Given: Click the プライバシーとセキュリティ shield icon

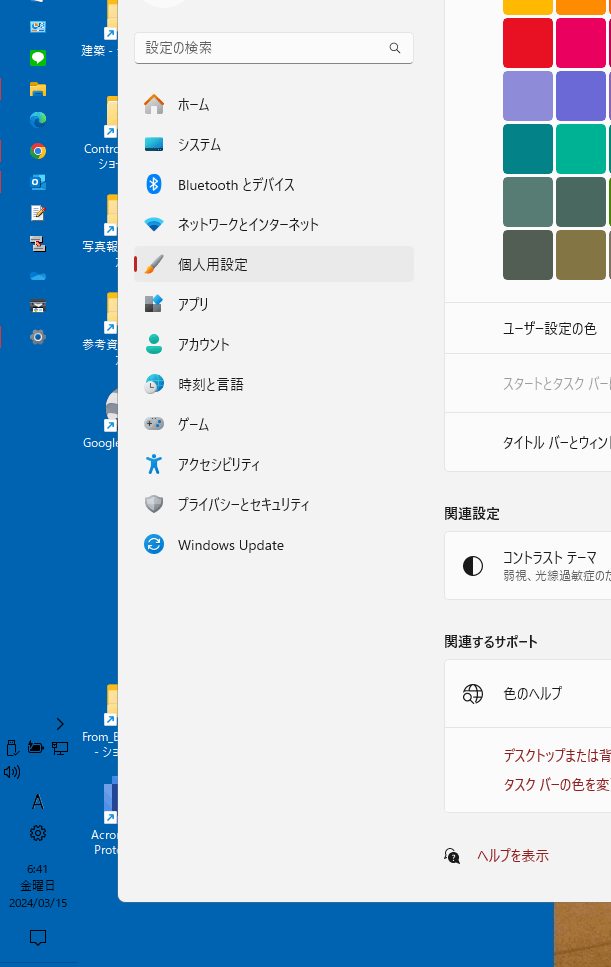Looking at the screenshot, I should [154, 504].
